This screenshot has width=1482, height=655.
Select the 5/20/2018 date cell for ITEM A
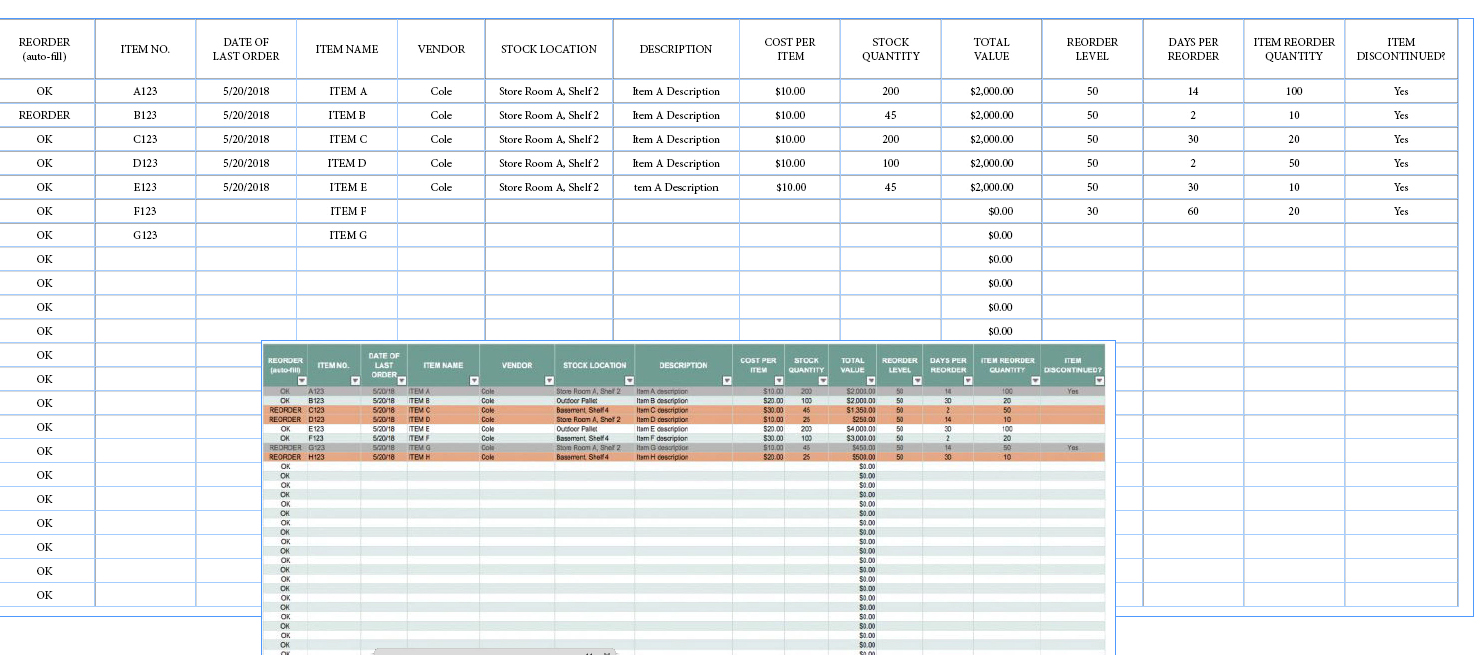click(x=245, y=91)
